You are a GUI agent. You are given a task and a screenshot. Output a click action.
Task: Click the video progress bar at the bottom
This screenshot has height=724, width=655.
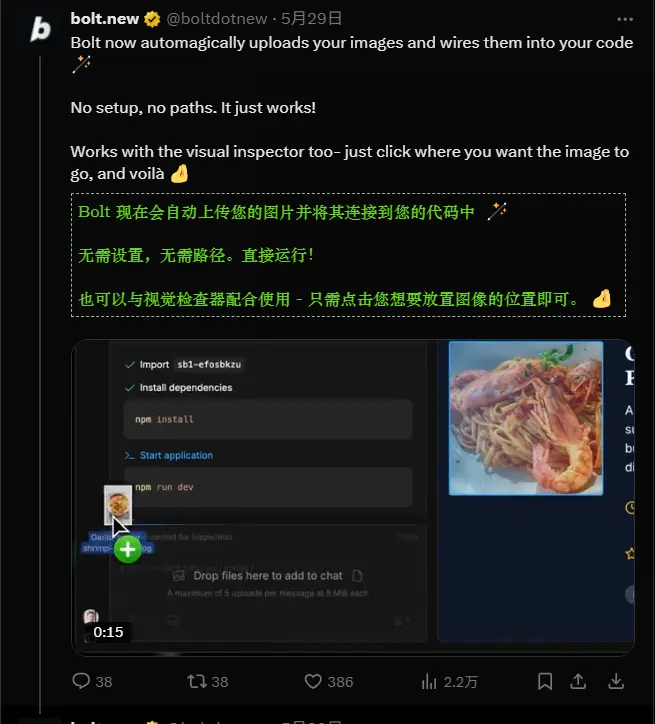tap(353, 653)
